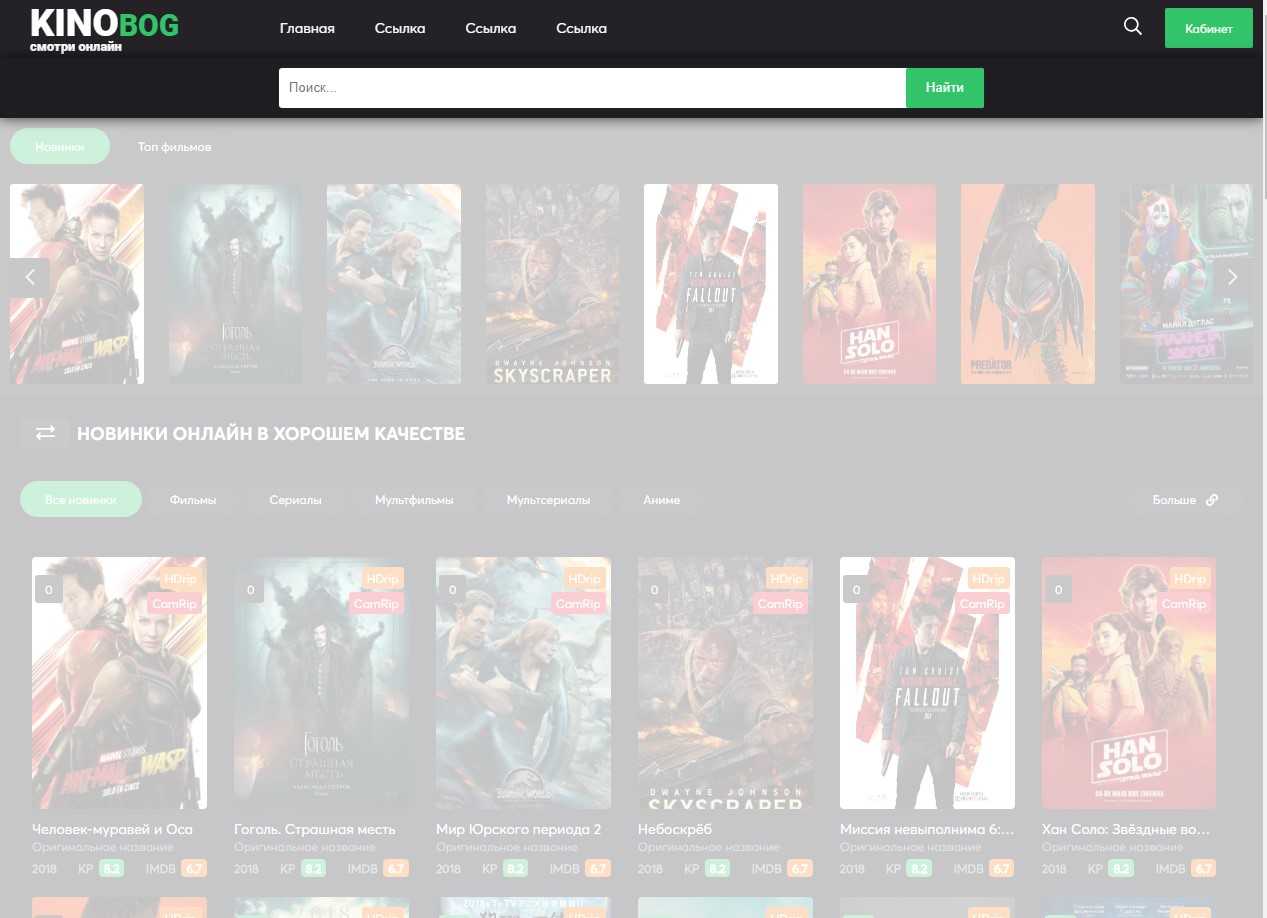Click title Небоскрёб

[675, 829]
